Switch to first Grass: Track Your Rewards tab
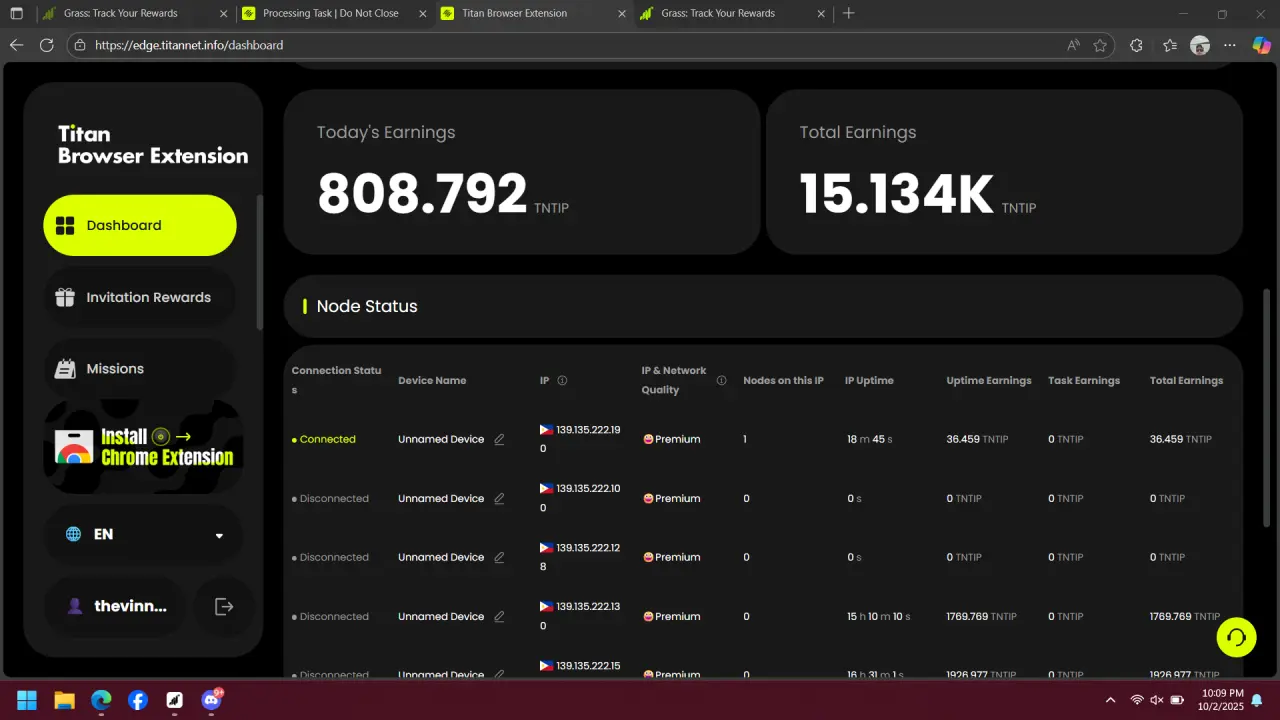The image size is (1280, 720). (x=133, y=13)
